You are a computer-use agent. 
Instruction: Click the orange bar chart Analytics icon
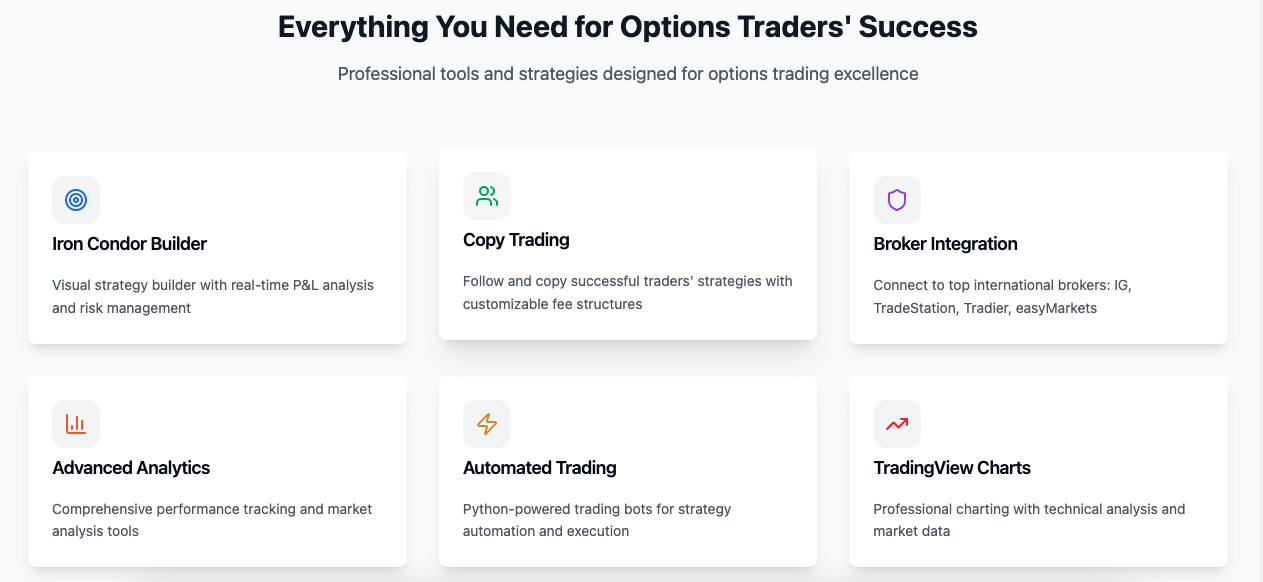coord(76,424)
